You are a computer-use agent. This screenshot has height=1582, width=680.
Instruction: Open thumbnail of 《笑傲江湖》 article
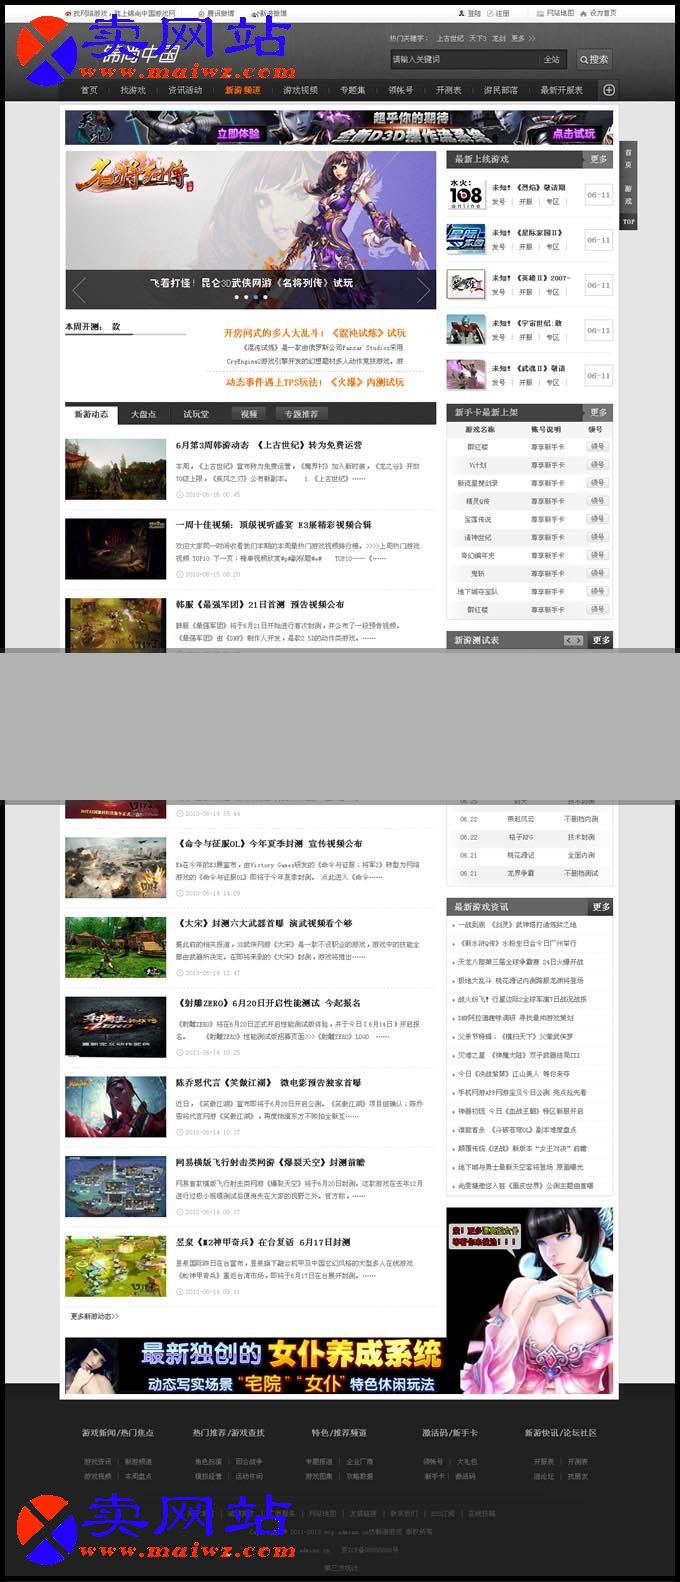pyautogui.click(x=116, y=1107)
